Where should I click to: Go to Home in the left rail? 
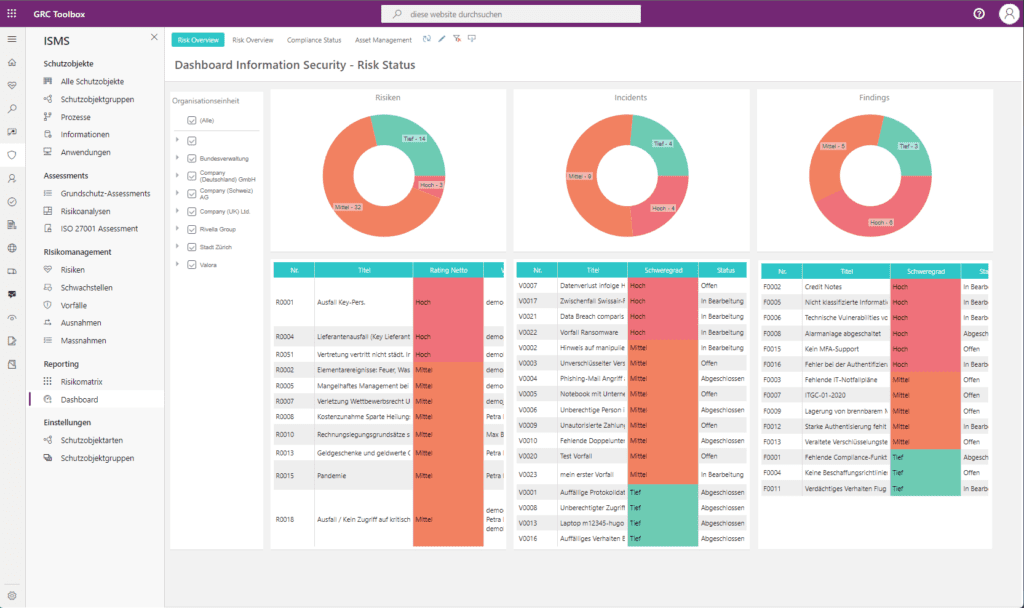point(12,63)
